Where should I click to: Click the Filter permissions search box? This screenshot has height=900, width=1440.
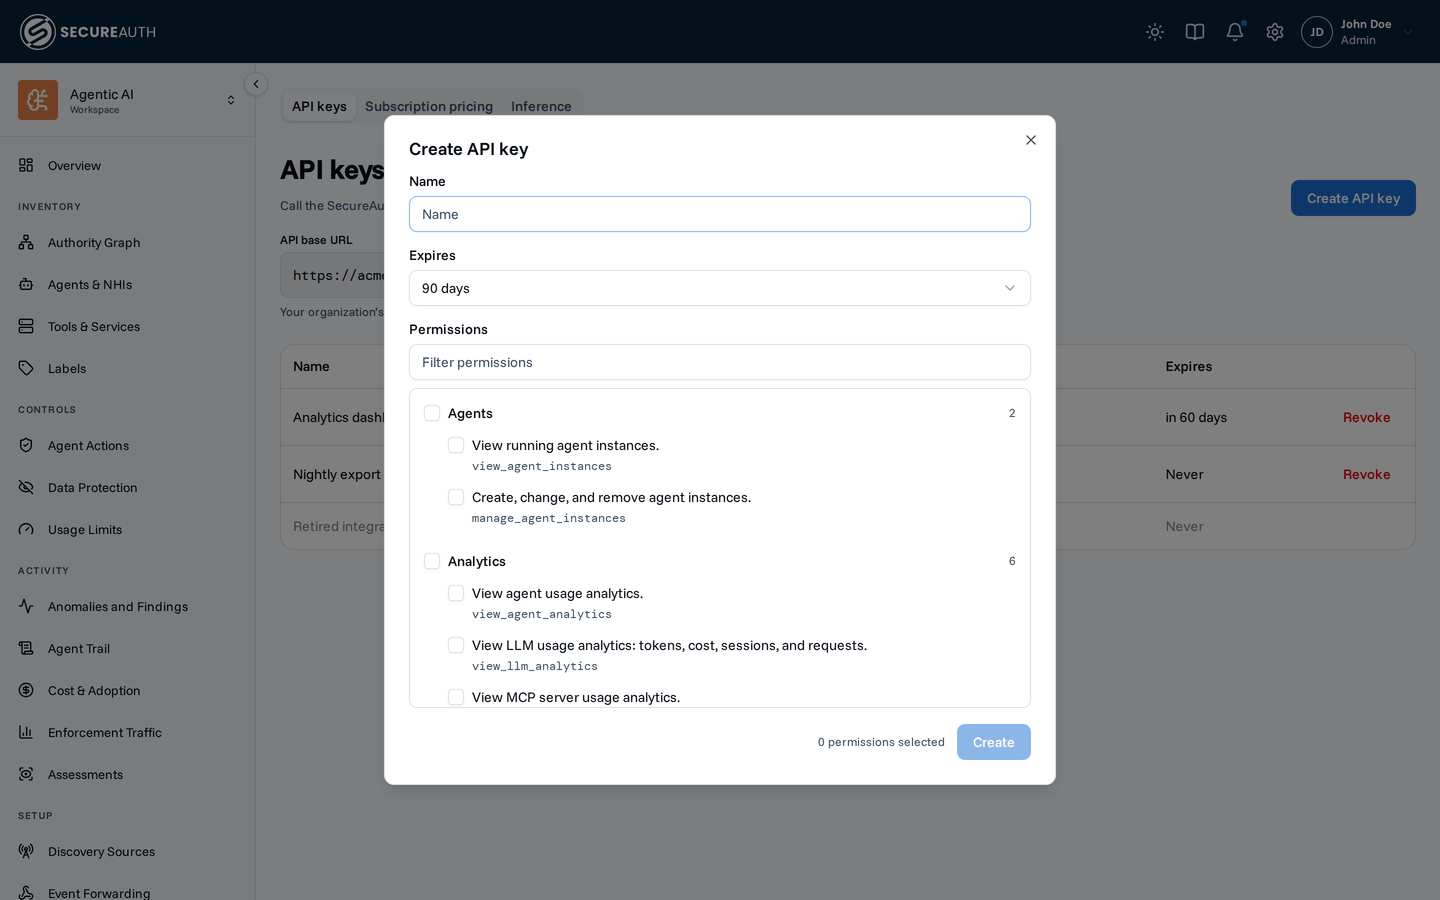pyautogui.click(x=720, y=362)
